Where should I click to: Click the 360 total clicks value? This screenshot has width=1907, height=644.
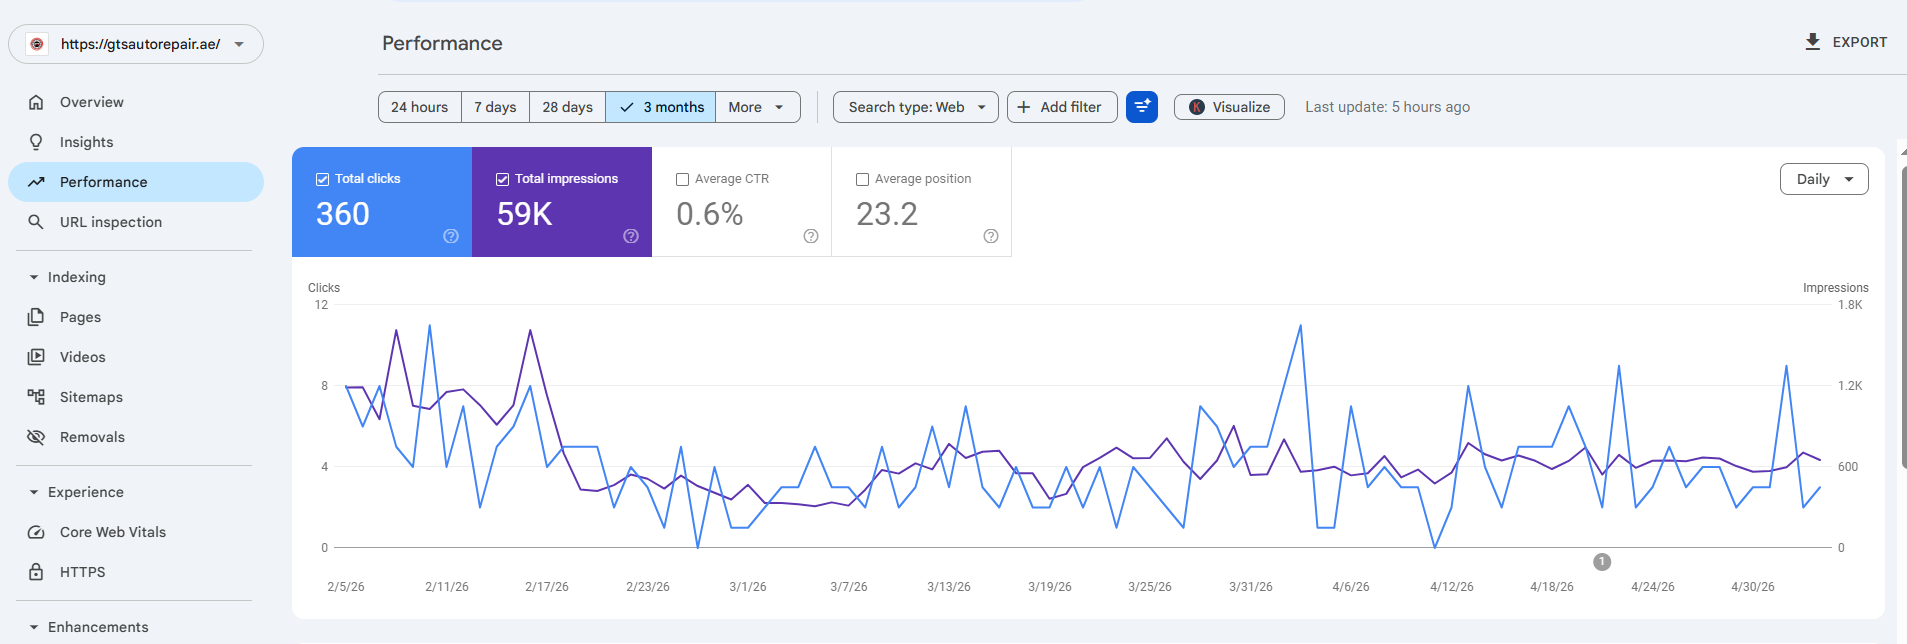pyautogui.click(x=343, y=214)
